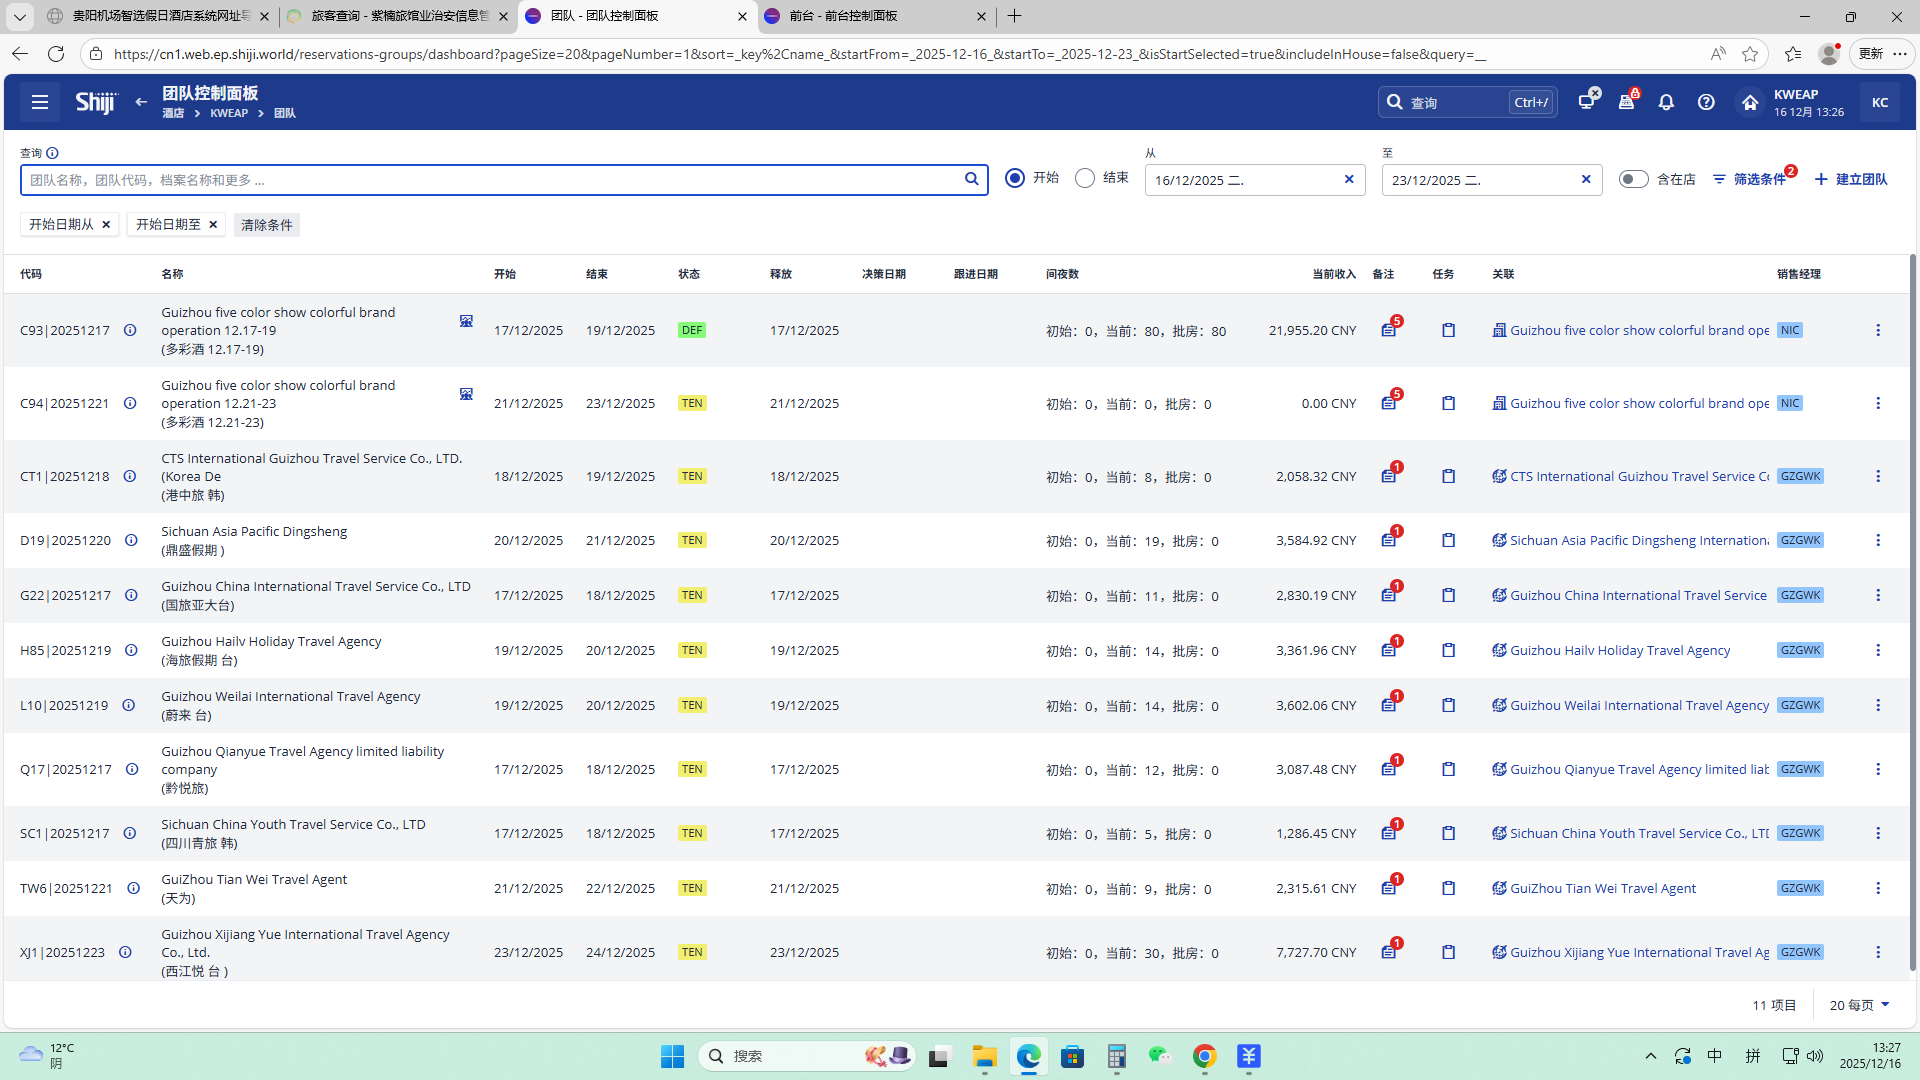Expand the 筛选条件 filter options
Image resolution: width=1920 pixels, height=1080 pixels.
coord(1750,179)
